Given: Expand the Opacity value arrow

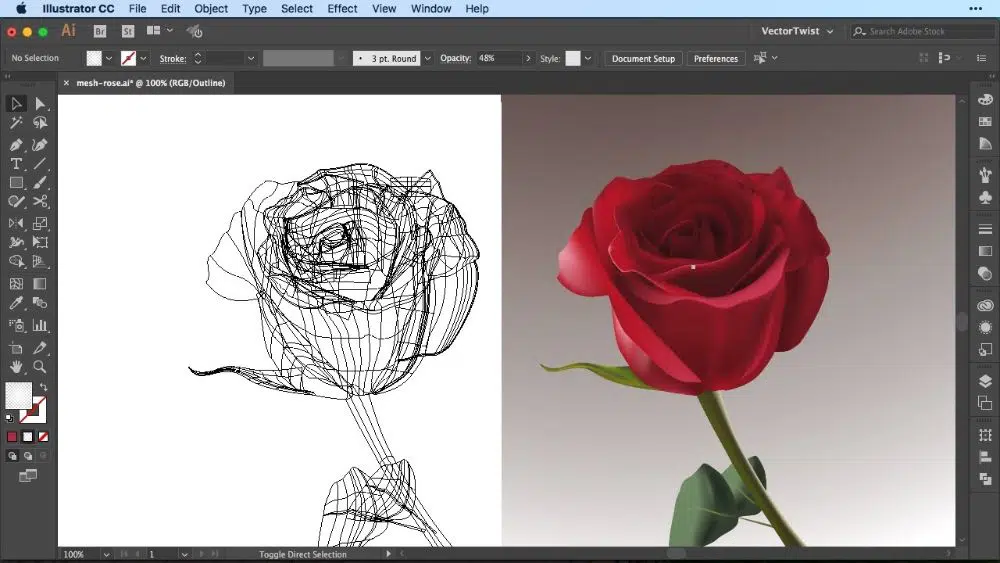Looking at the screenshot, I should (x=528, y=59).
